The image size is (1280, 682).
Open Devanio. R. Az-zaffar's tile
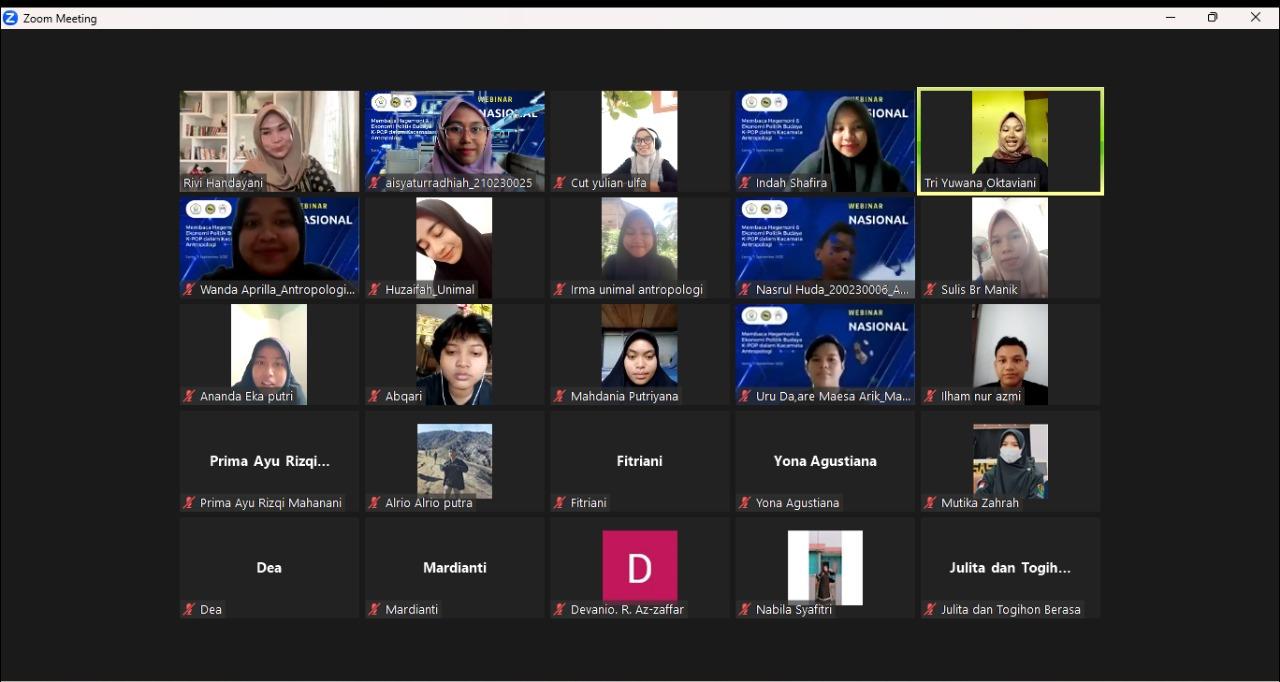click(639, 565)
